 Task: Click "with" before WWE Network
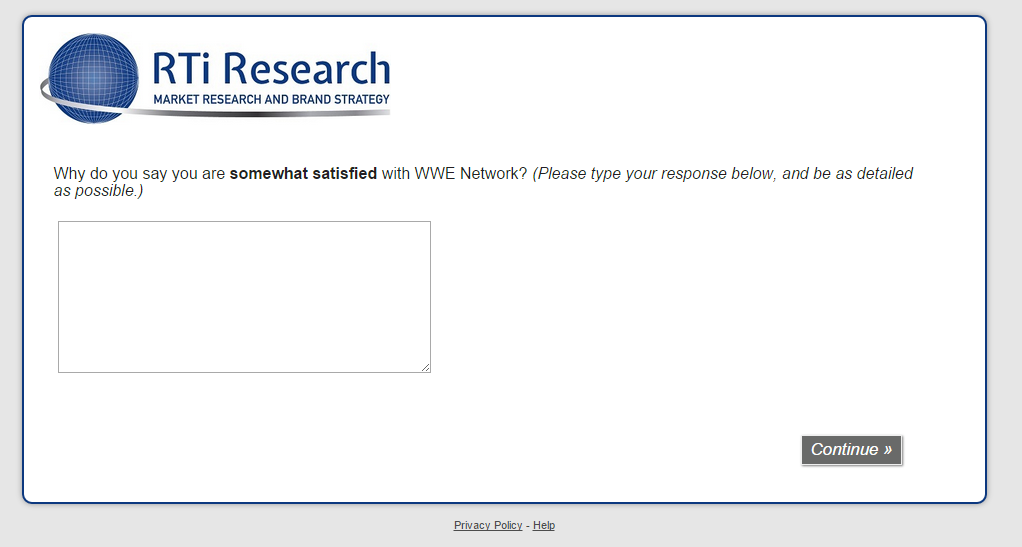click(x=396, y=174)
